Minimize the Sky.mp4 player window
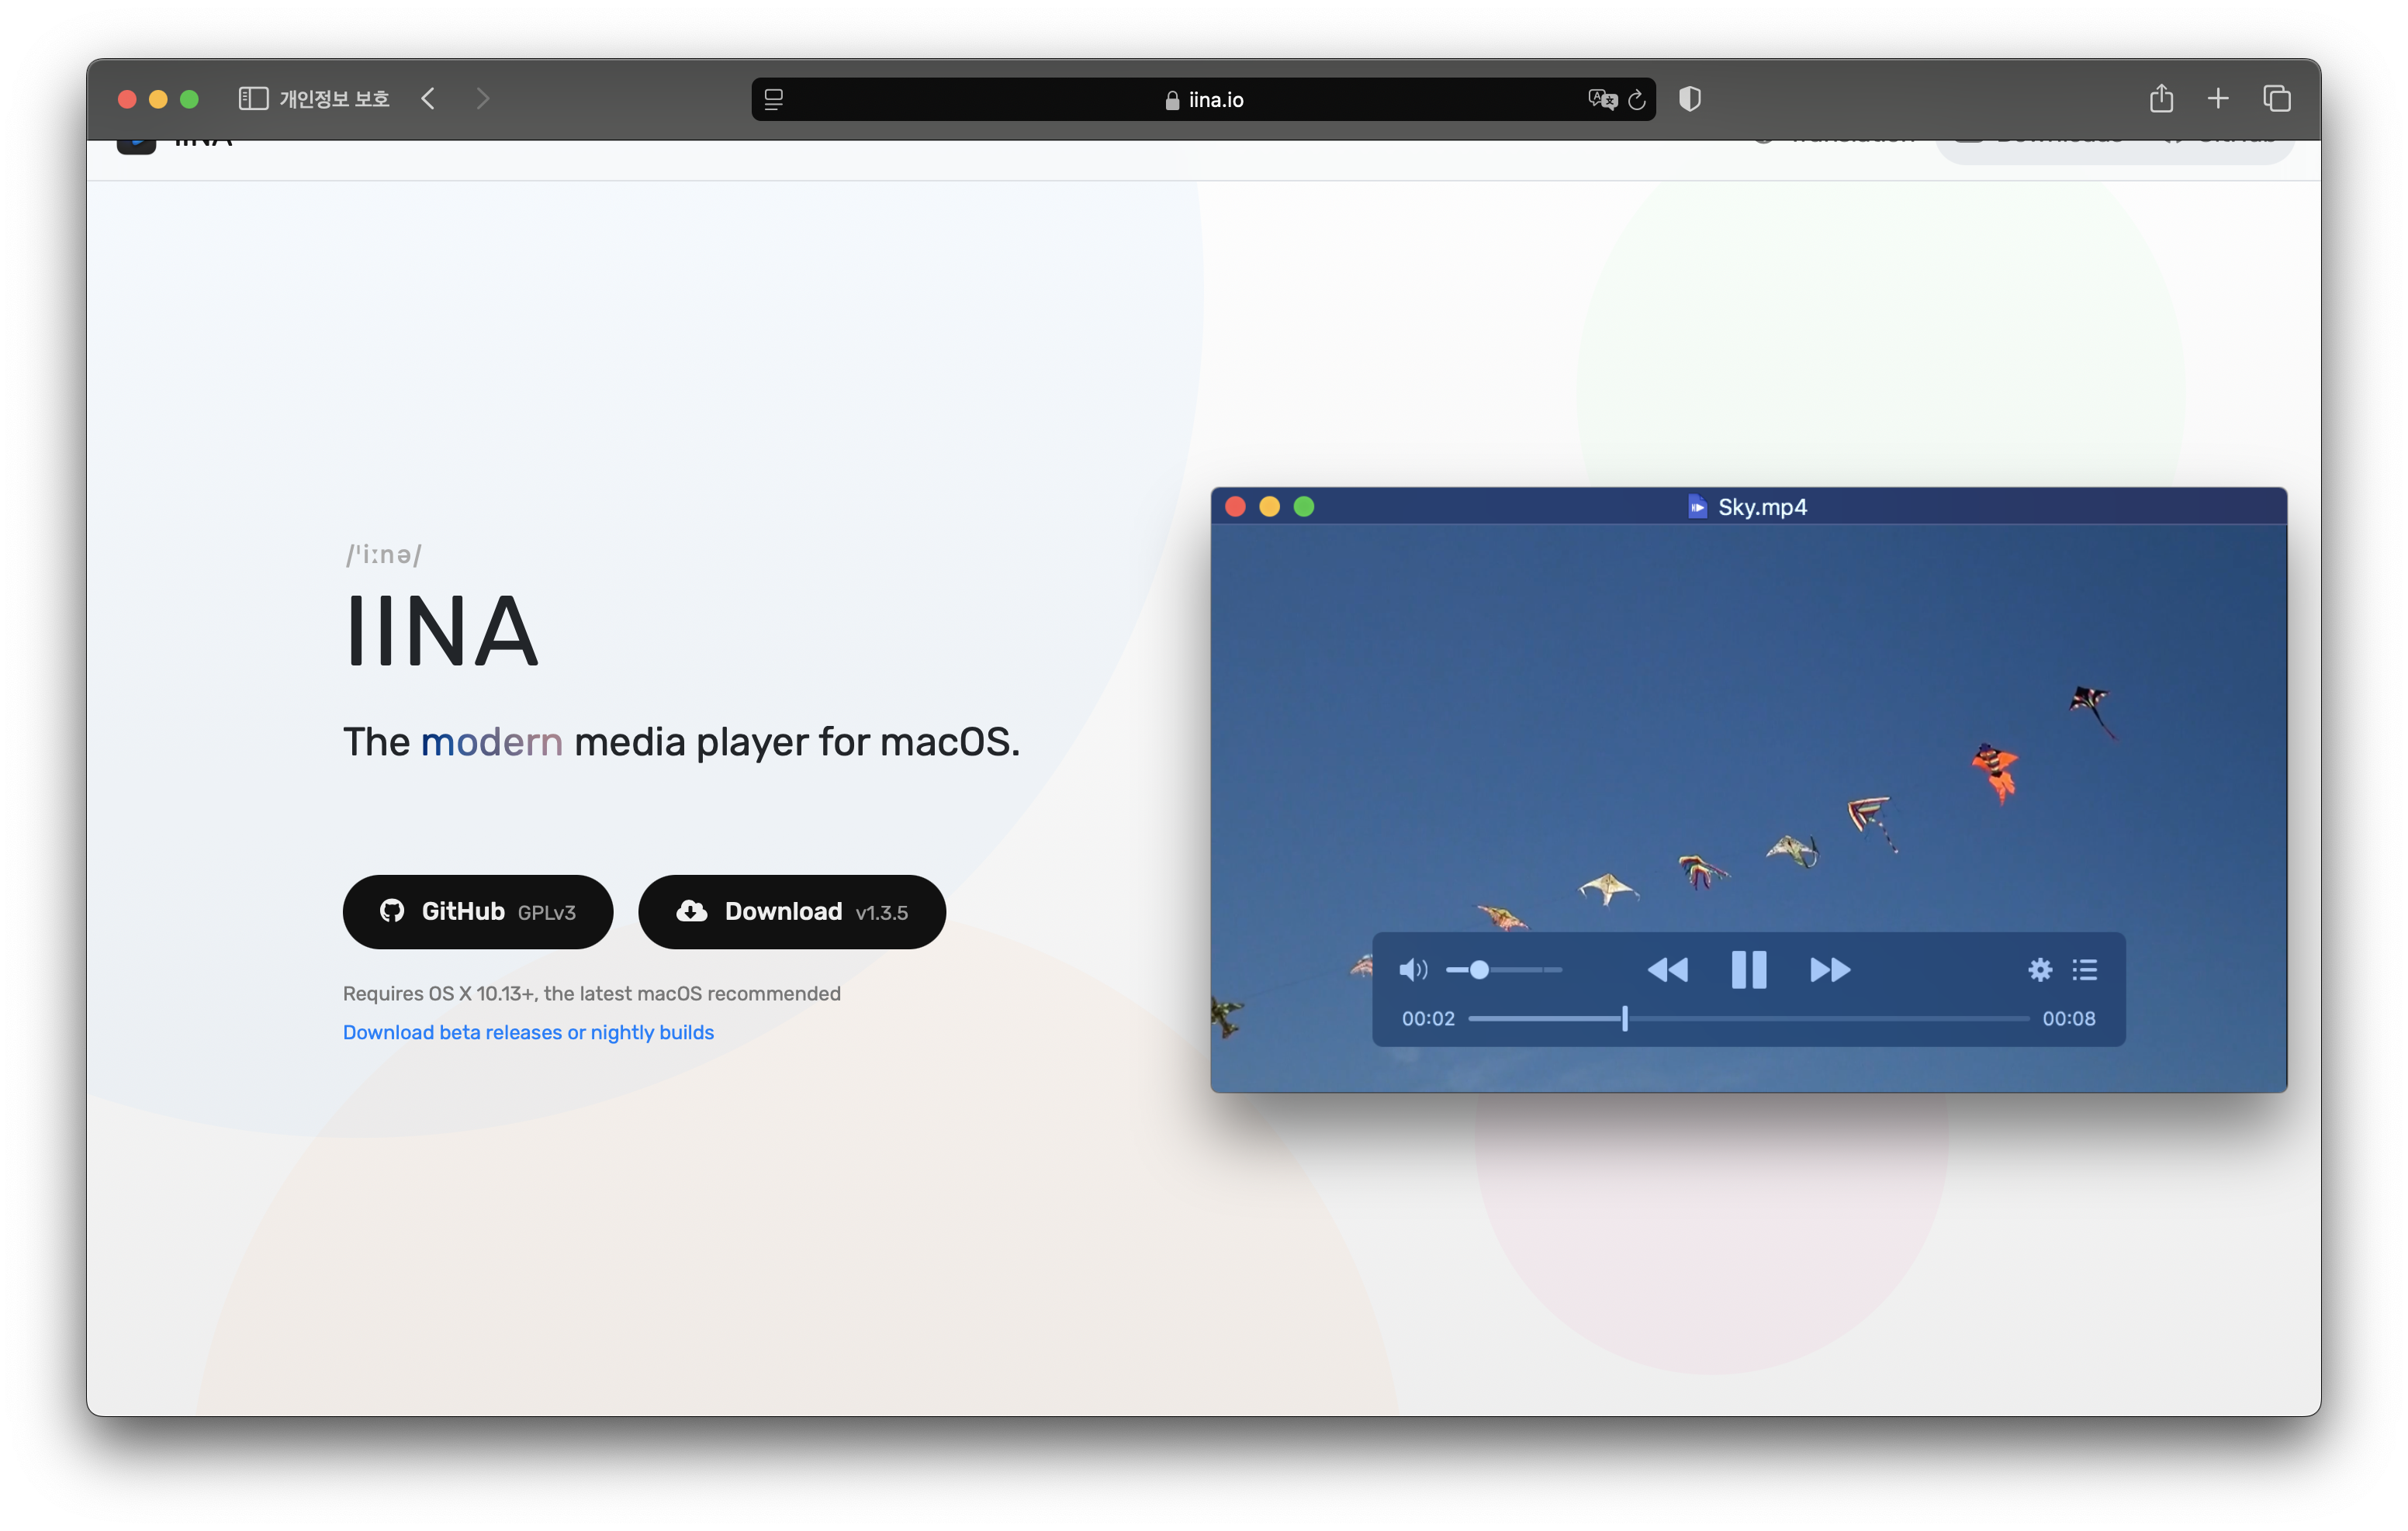Image resolution: width=2408 pixels, height=1531 pixels. [x=1269, y=506]
